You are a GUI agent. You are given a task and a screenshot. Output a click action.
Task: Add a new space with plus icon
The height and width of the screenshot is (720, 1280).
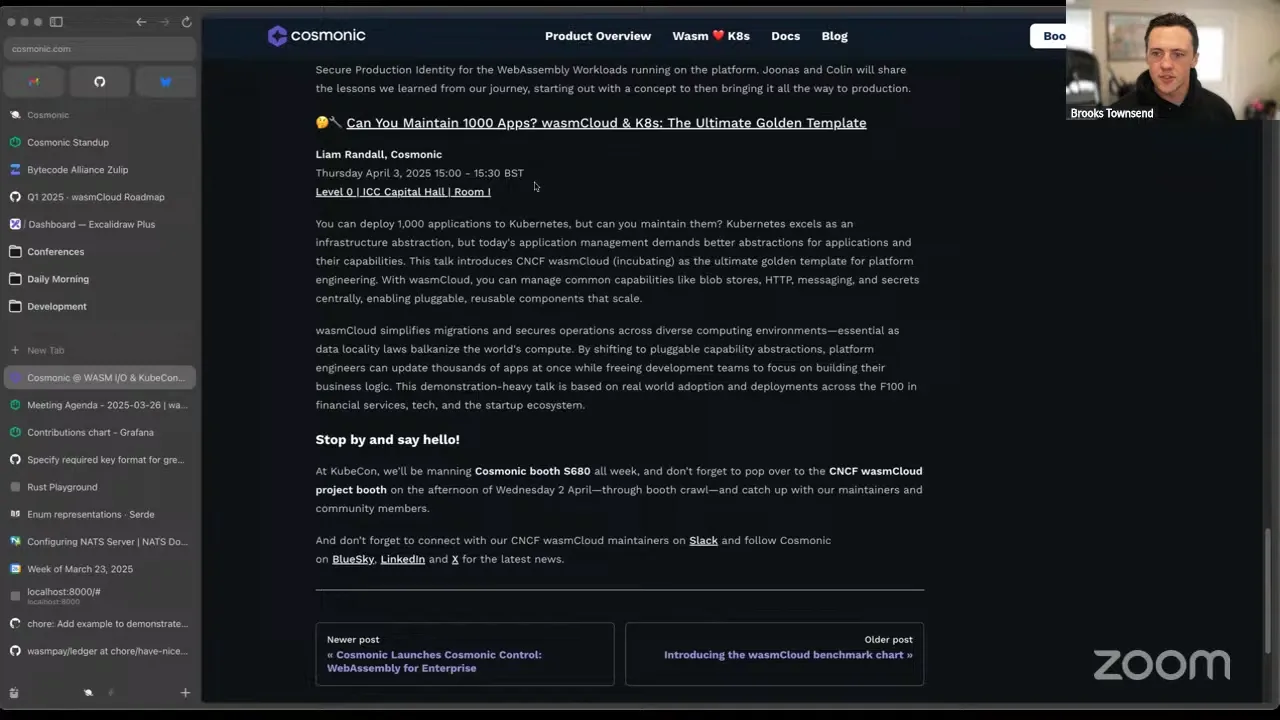pos(185,692)
